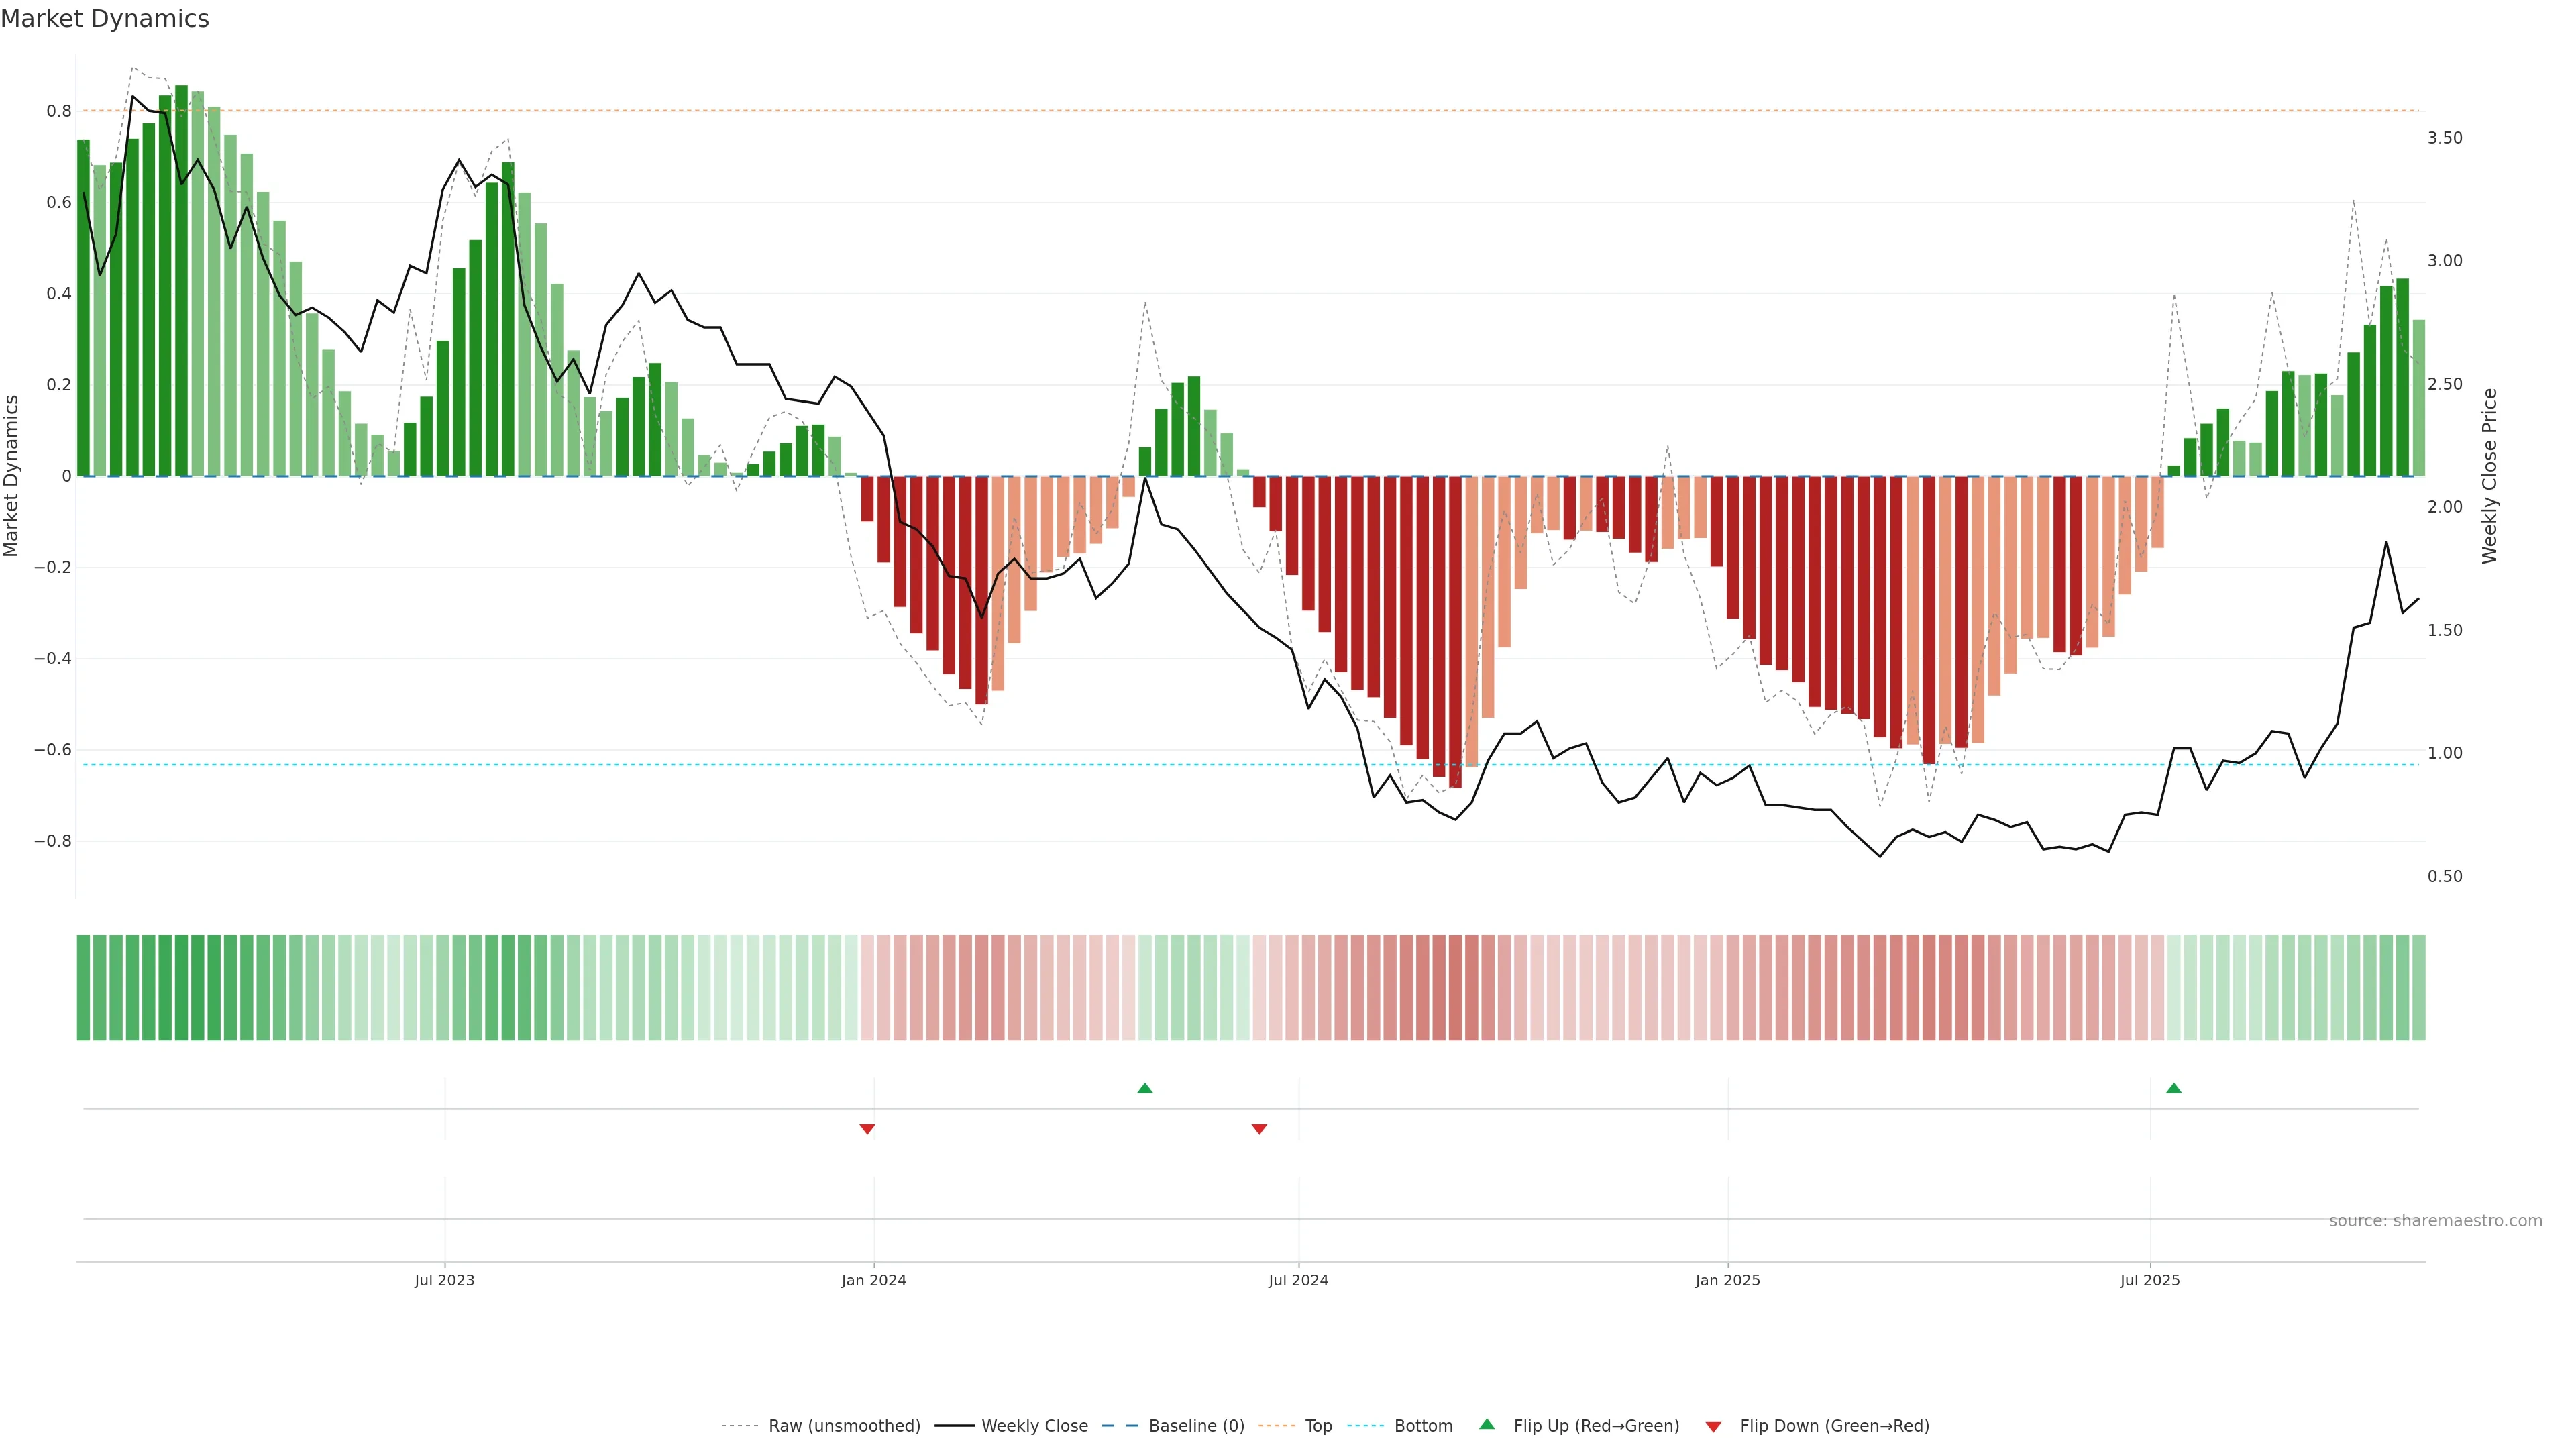The width and height of the screenshot is (2576, 1449).
Task: Click the Jan 2024 axis label
Action: tap(873, 1280)
